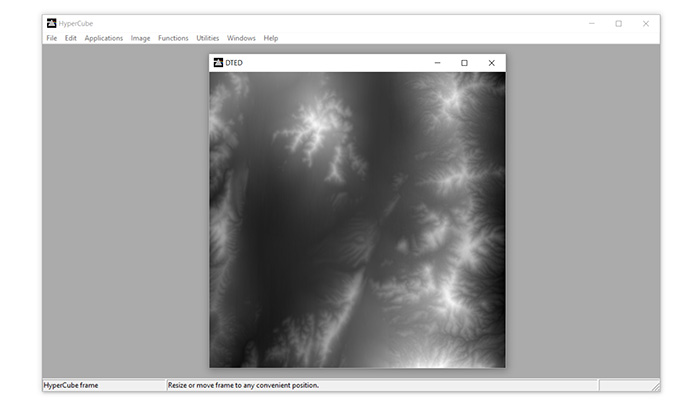Open the File menu
This screenshot has height=400, width=700.
point(51,38)
